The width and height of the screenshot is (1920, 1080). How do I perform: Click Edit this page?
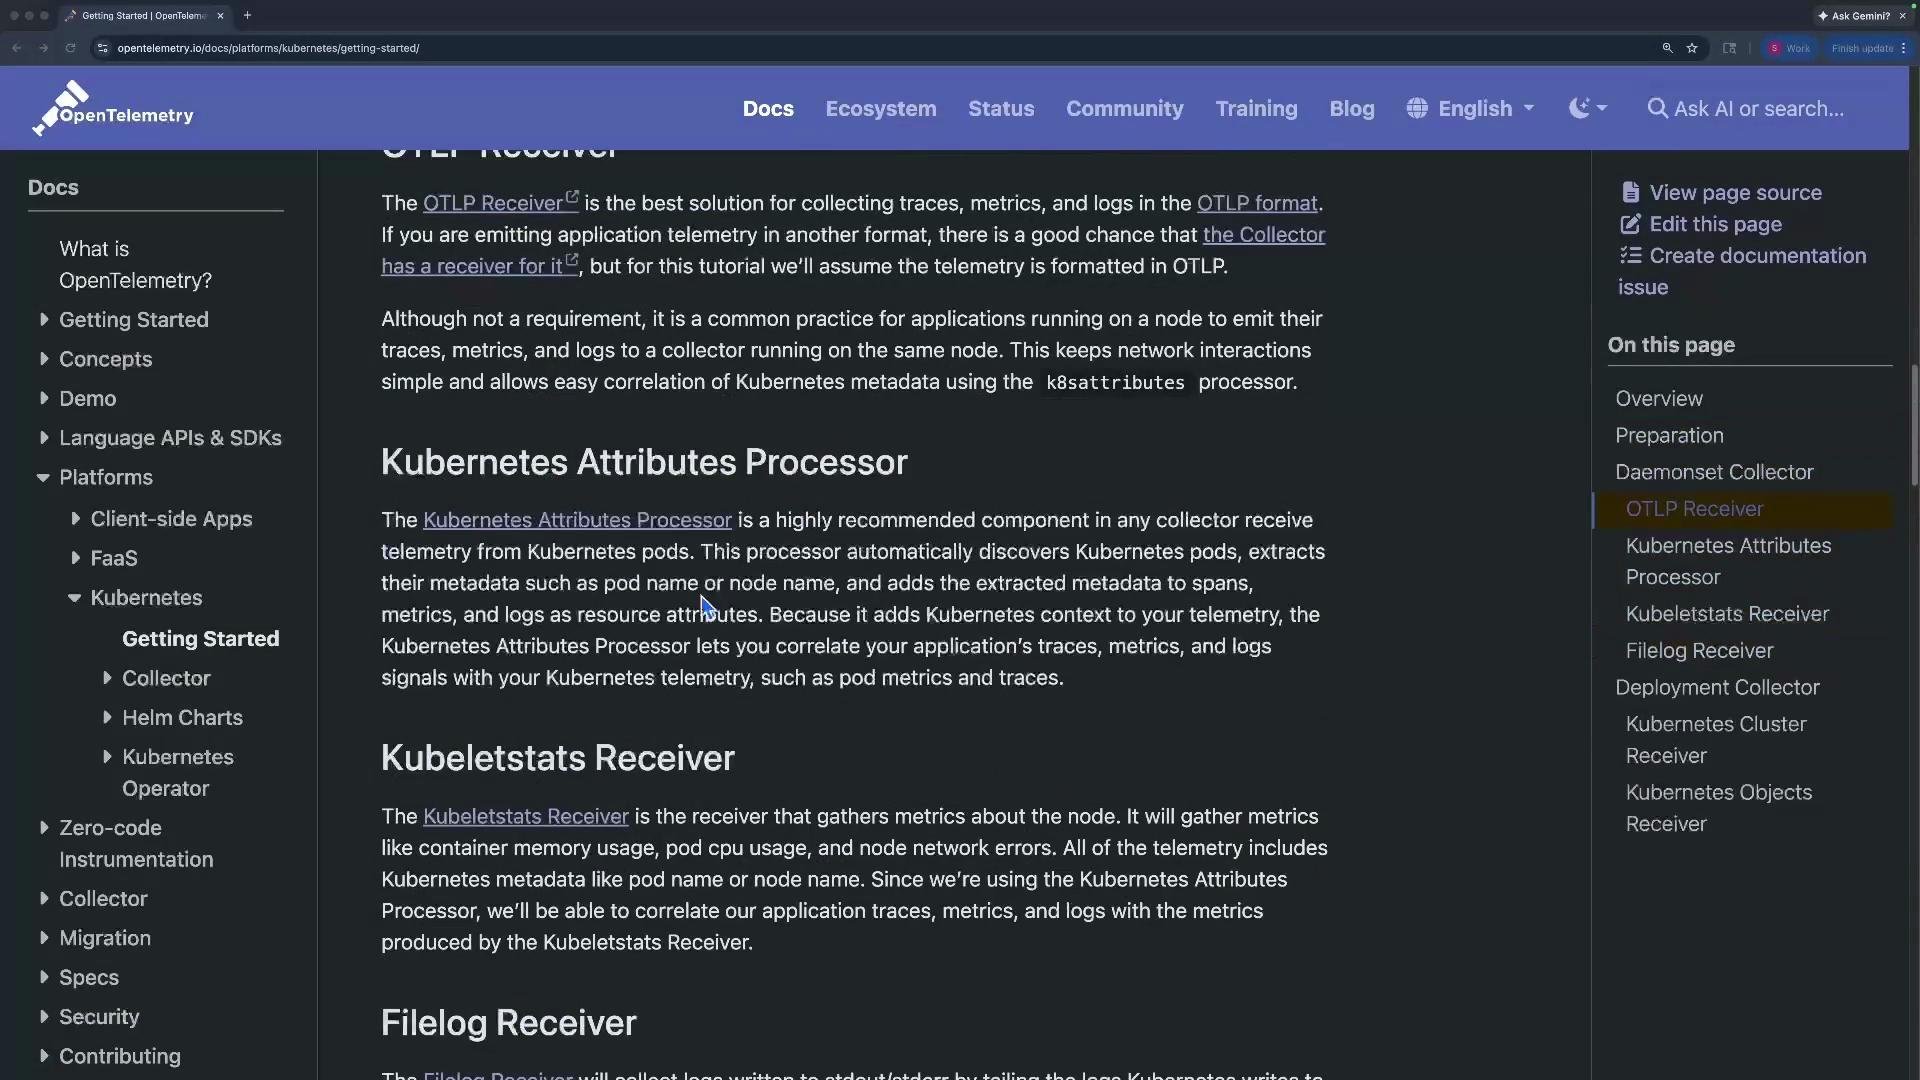[x=1715, y=224]
